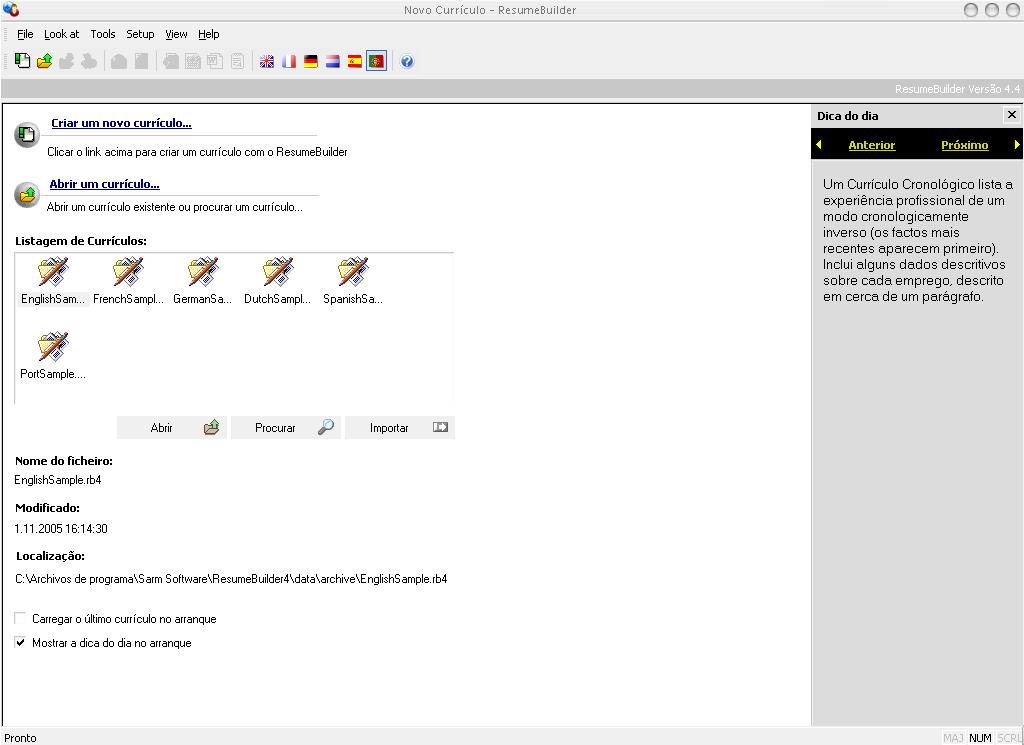The width and height of the screenshot is (1024, 745).
Task: Select the French flag language icon
Action: tap(288, 61)
